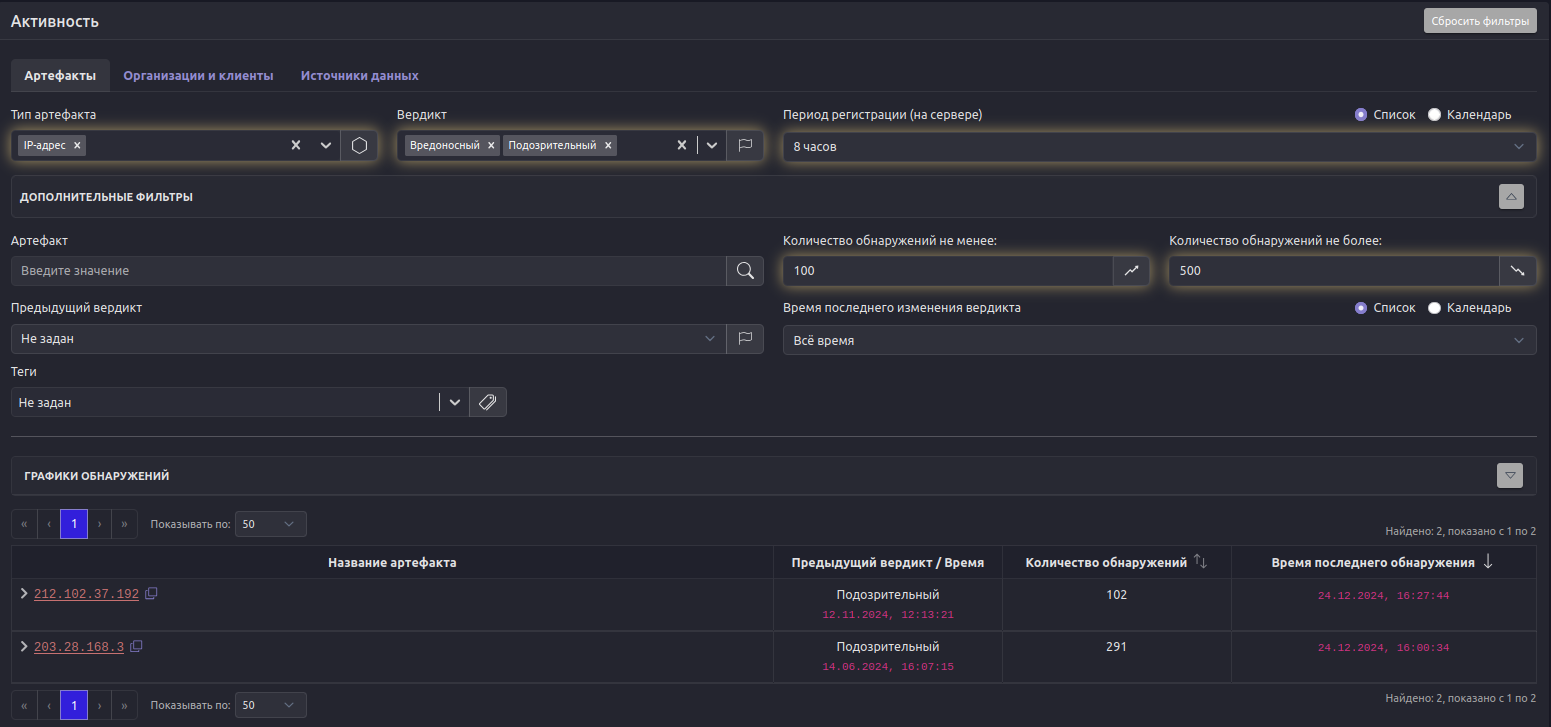
Task: Open the Источники данных tab
Action: [x=359, y=76]
